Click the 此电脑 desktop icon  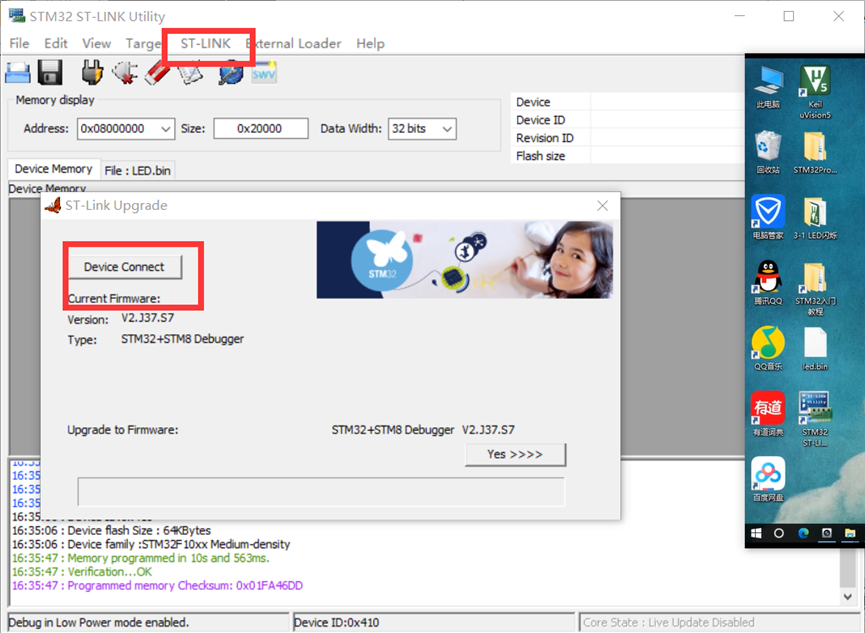(x=768, y=87)
